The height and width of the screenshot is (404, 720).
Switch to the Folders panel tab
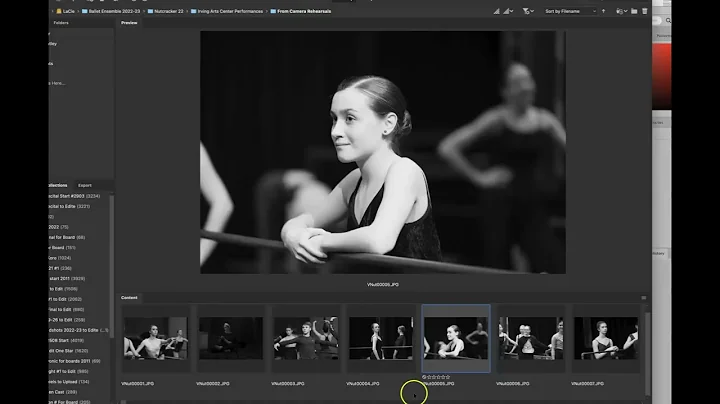click(61, 22)
